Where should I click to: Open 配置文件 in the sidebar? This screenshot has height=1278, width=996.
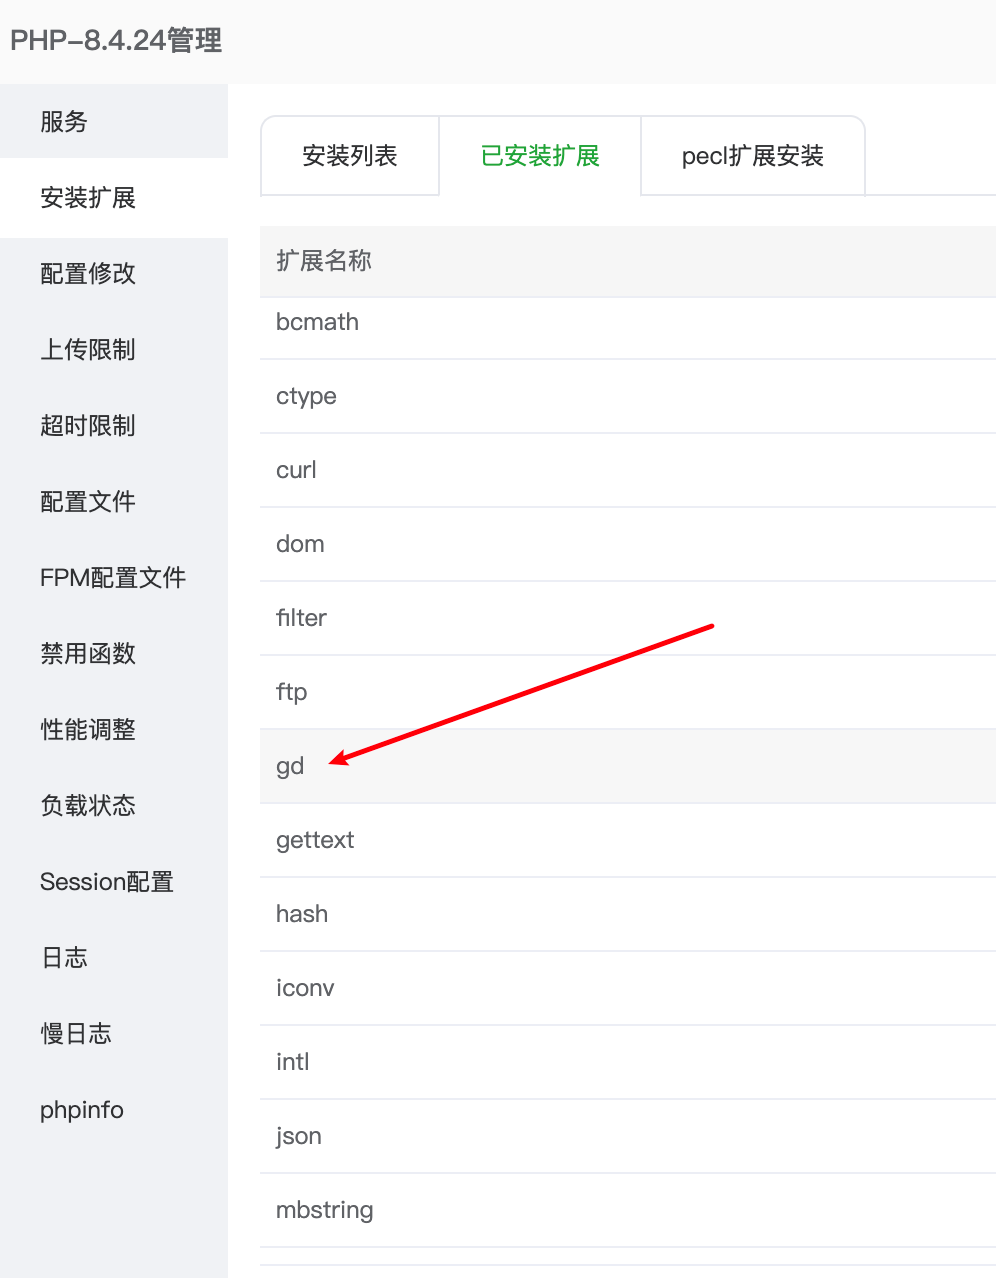tap(114, 502)
